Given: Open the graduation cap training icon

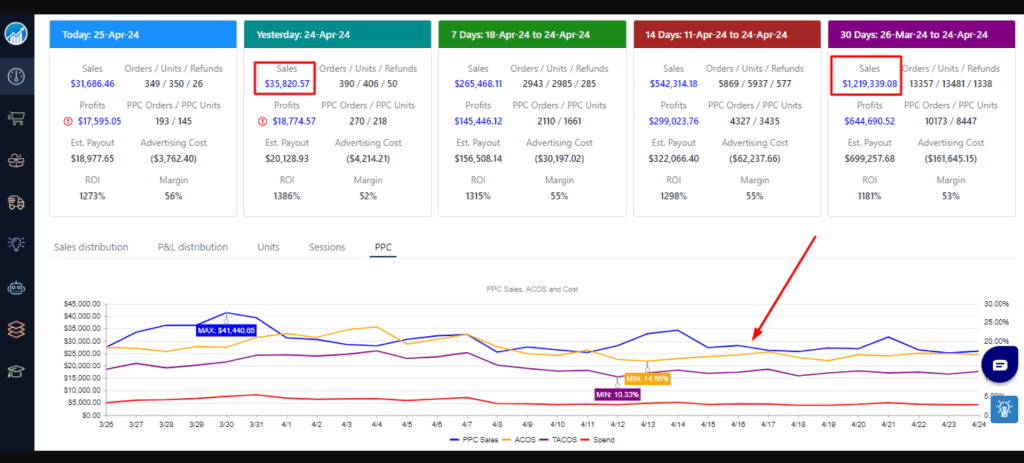Looking at the screenshot, I should coord(16,371).
